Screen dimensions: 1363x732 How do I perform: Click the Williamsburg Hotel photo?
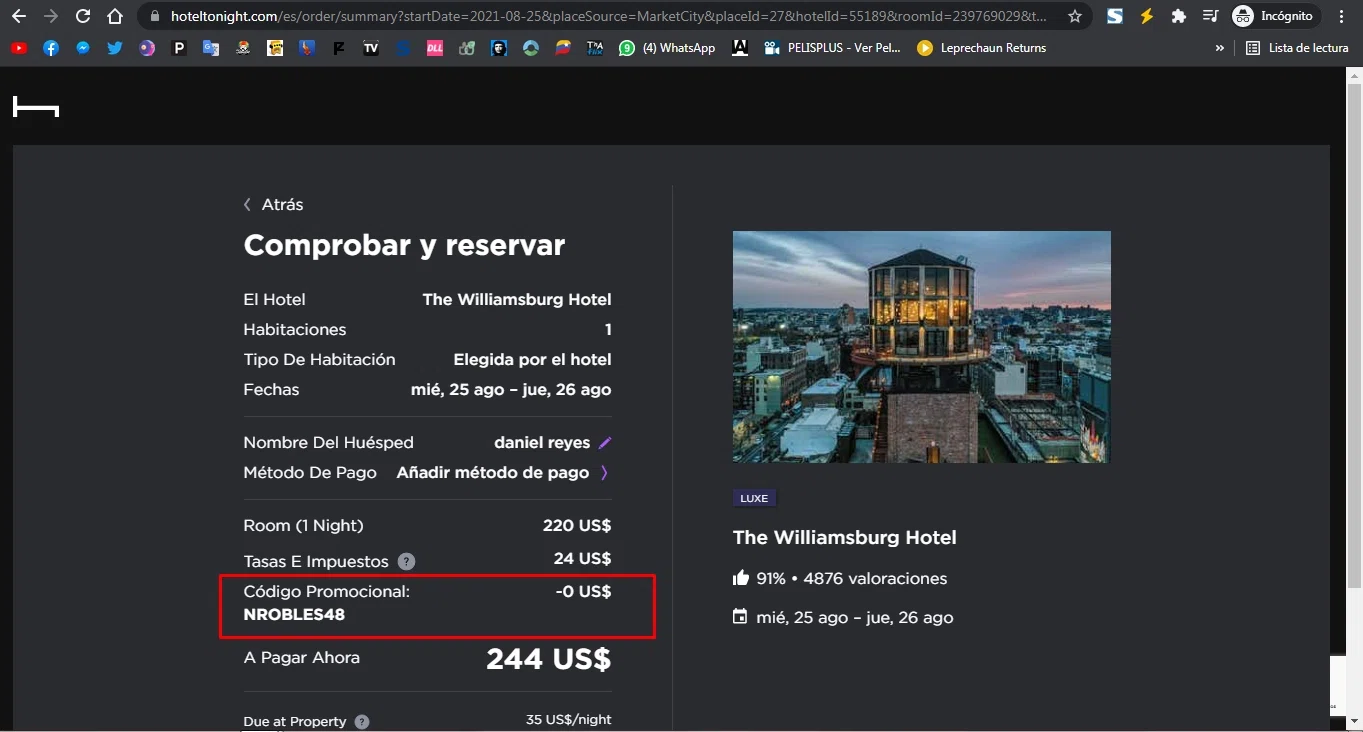click(921, 347)
